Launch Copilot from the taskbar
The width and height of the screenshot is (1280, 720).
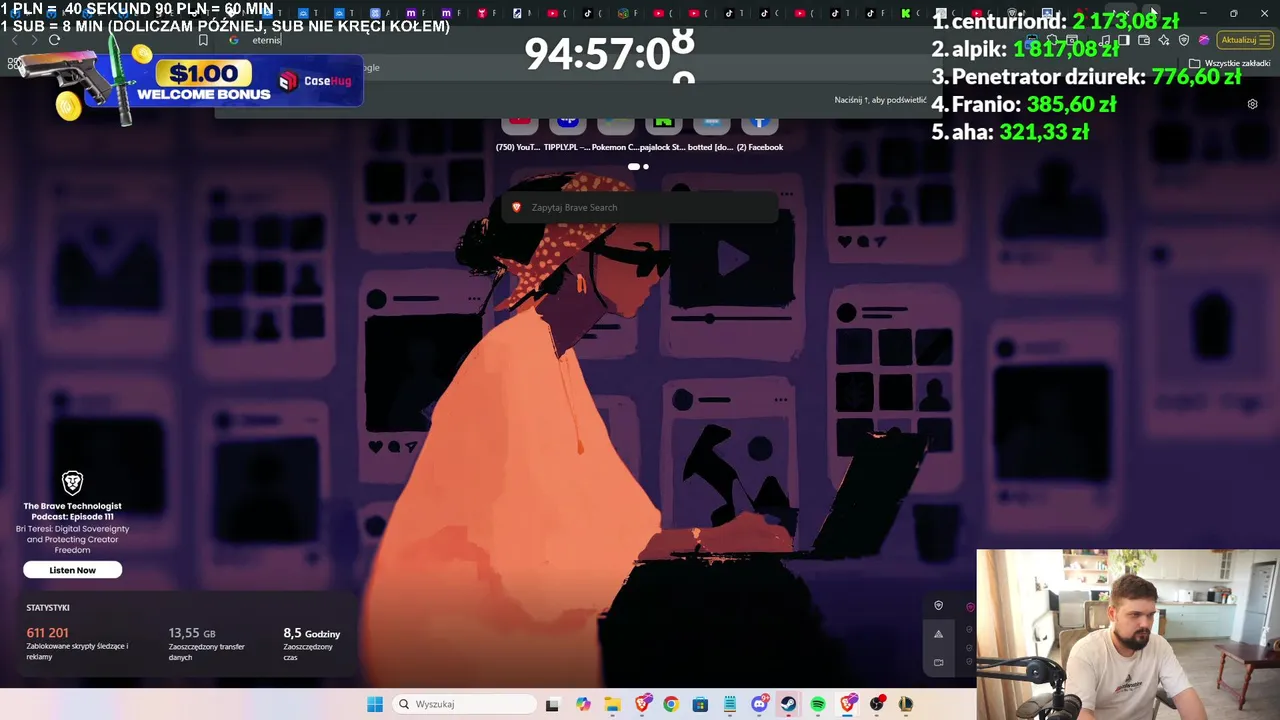coord(583,704)
